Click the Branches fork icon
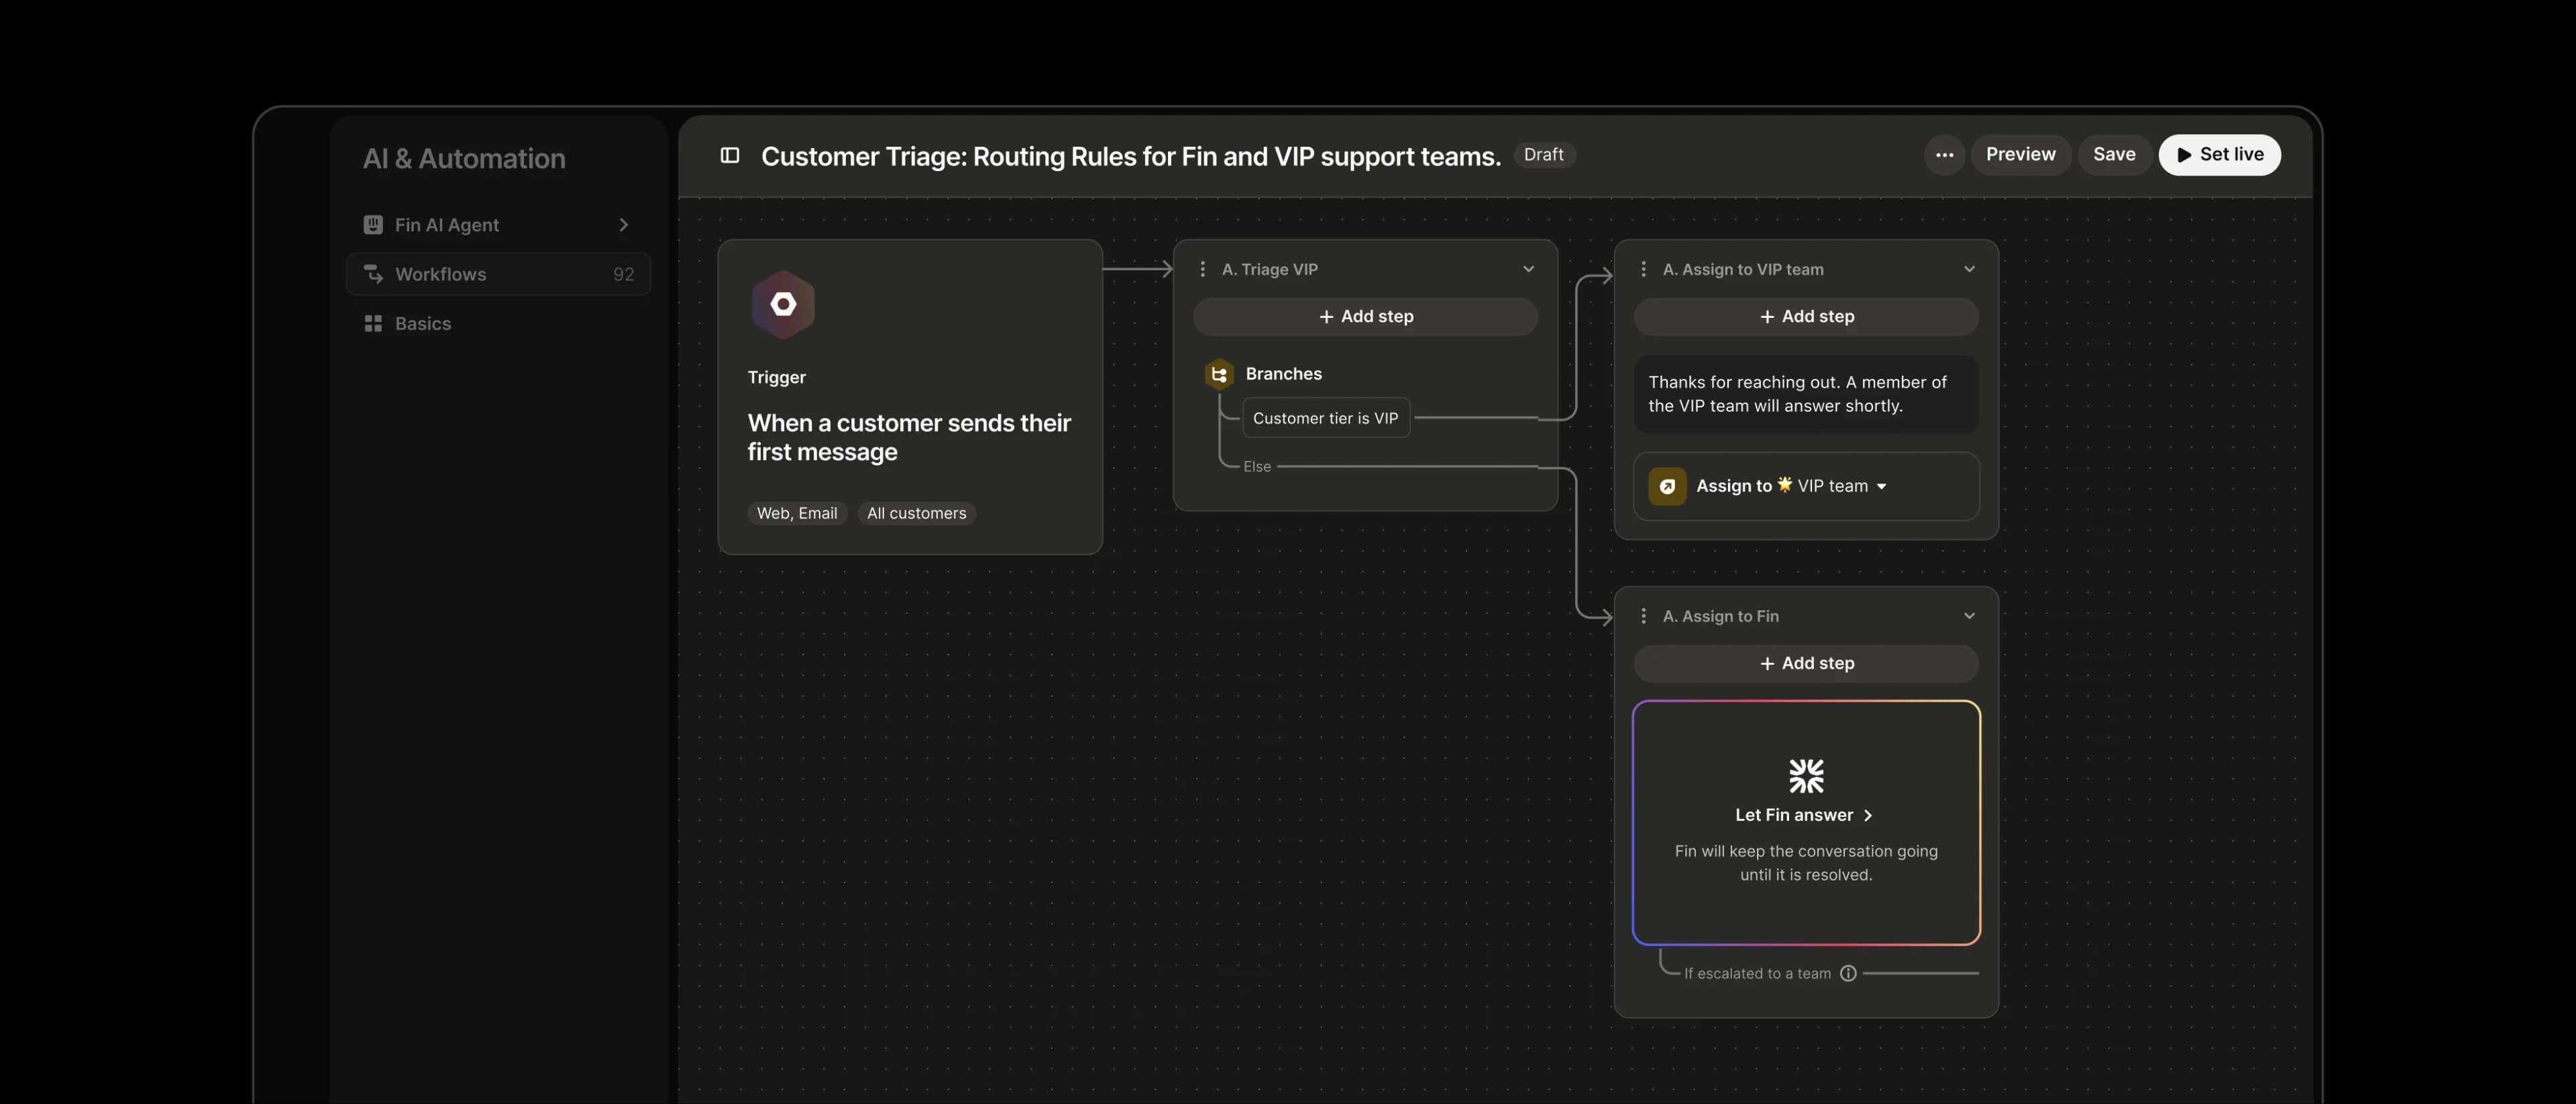The image size is (2576, 1104). point(1219,374)
